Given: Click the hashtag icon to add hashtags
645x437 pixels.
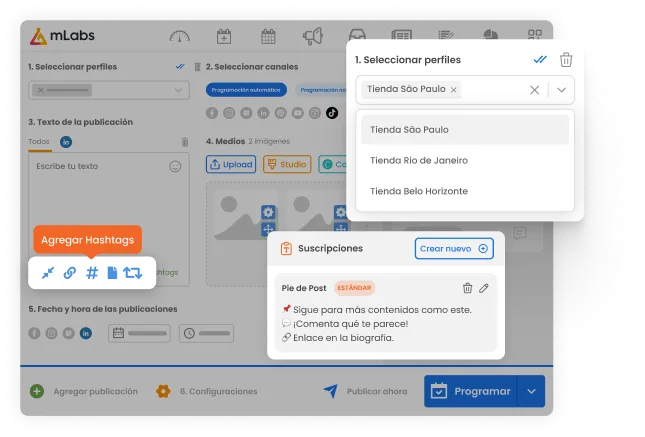Looking at the screenshot, I should point(91,272).
